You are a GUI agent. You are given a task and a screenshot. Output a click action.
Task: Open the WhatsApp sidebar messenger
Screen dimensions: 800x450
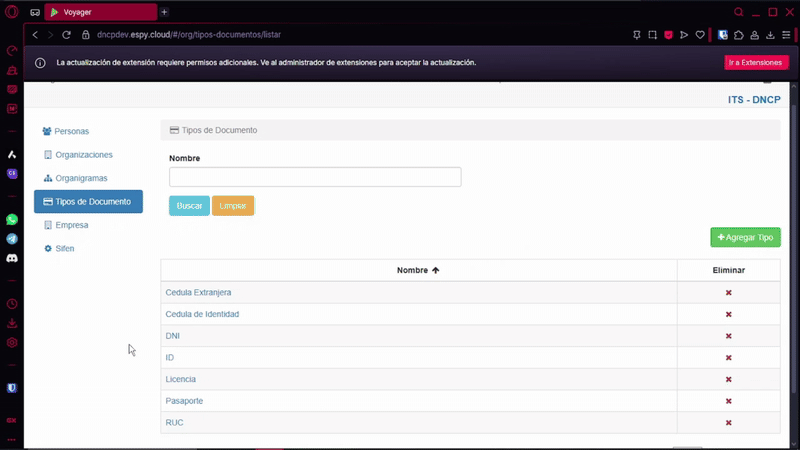[12, 219]
